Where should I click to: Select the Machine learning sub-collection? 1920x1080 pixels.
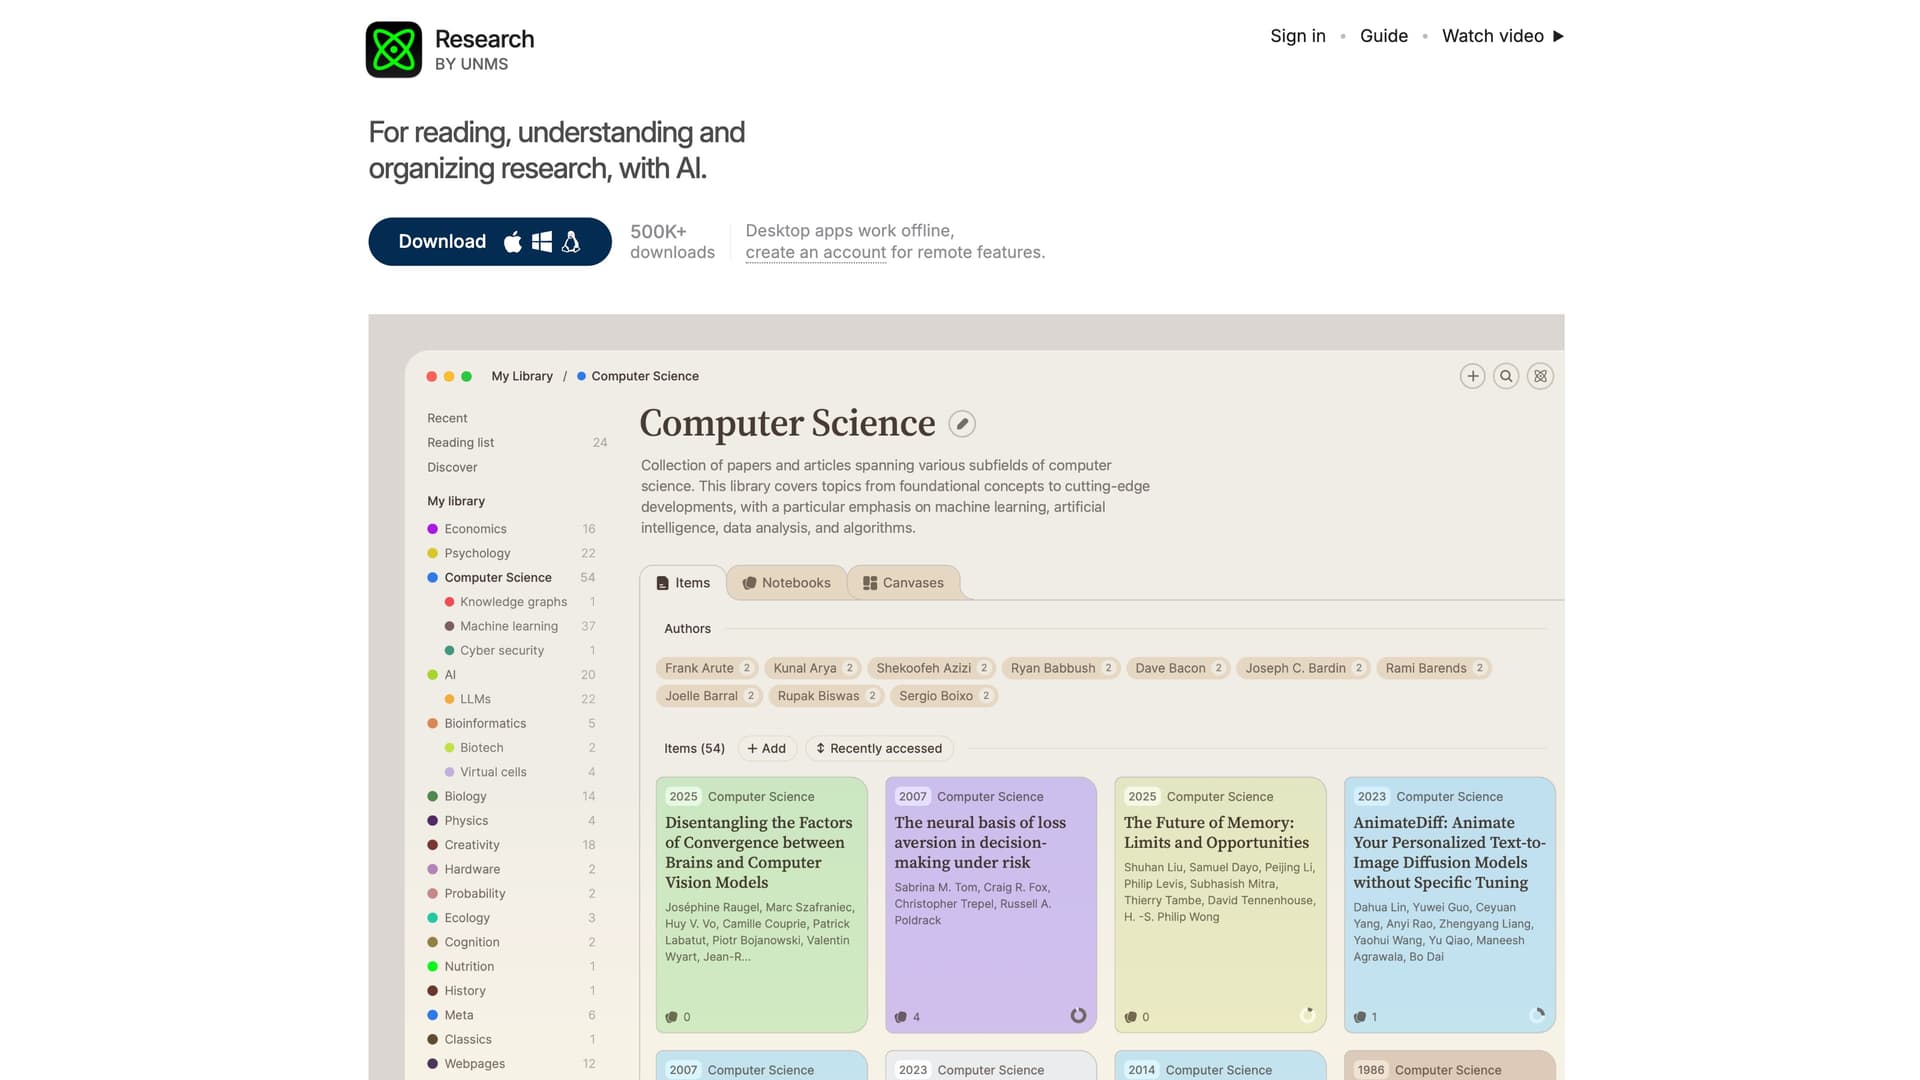point(520,626)
